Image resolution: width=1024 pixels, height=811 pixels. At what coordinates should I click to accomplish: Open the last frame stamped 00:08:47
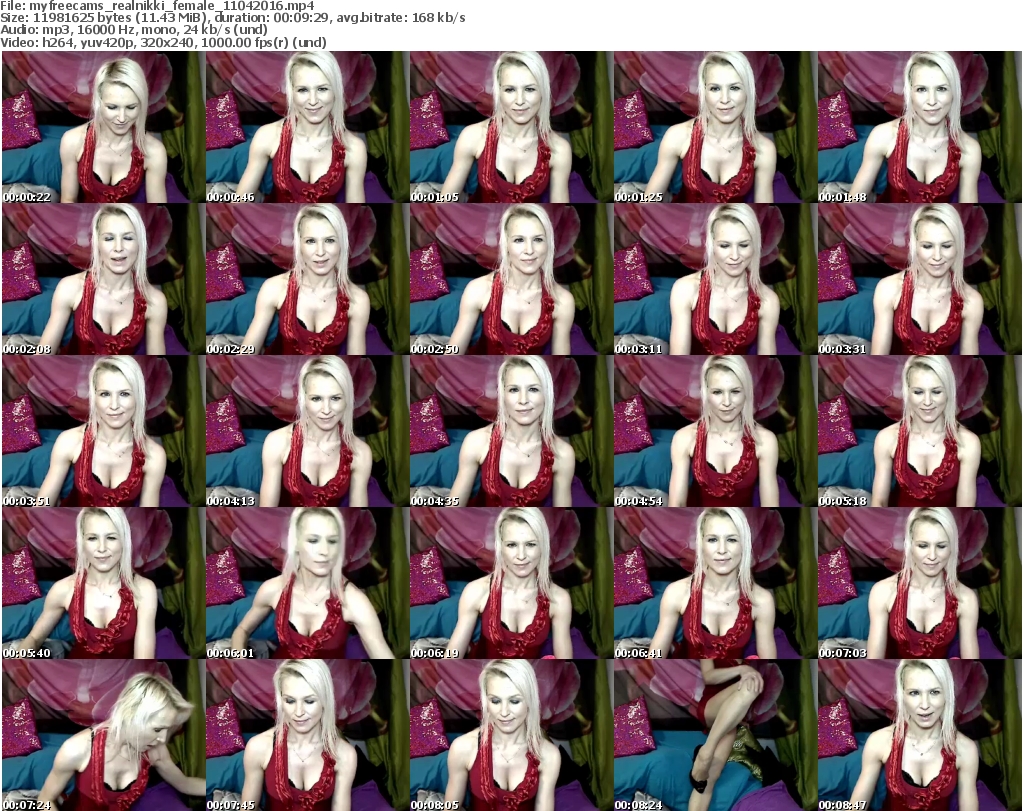coord(920,735)
